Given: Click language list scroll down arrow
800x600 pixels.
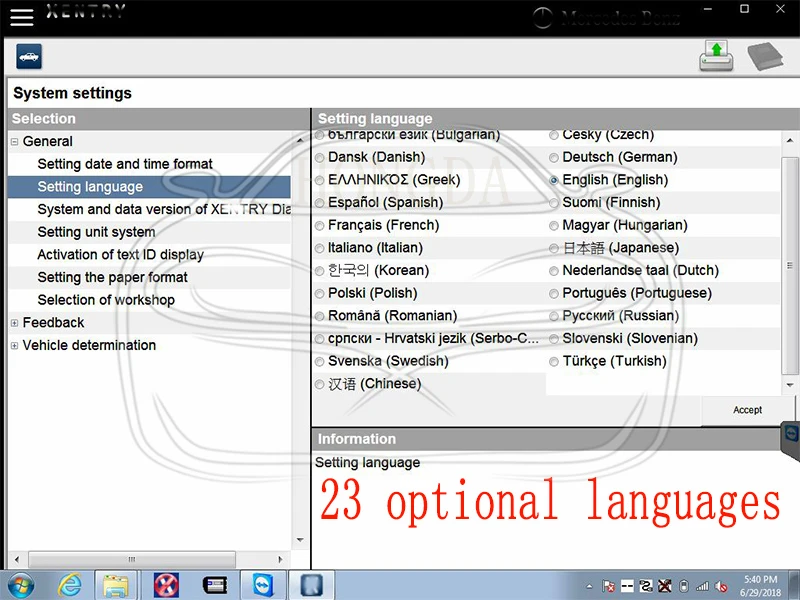Looking at the screenshot, I should click(790, 385).
